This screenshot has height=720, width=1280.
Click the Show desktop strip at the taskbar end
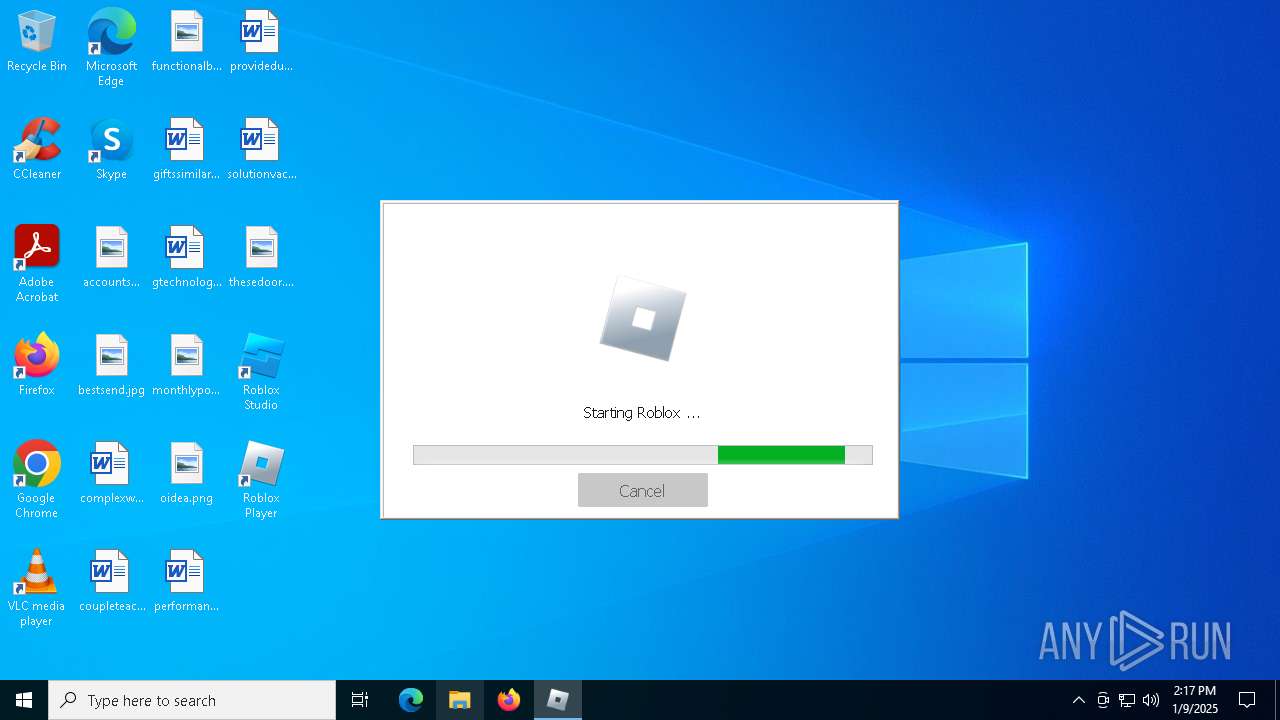click(1277, 700)
